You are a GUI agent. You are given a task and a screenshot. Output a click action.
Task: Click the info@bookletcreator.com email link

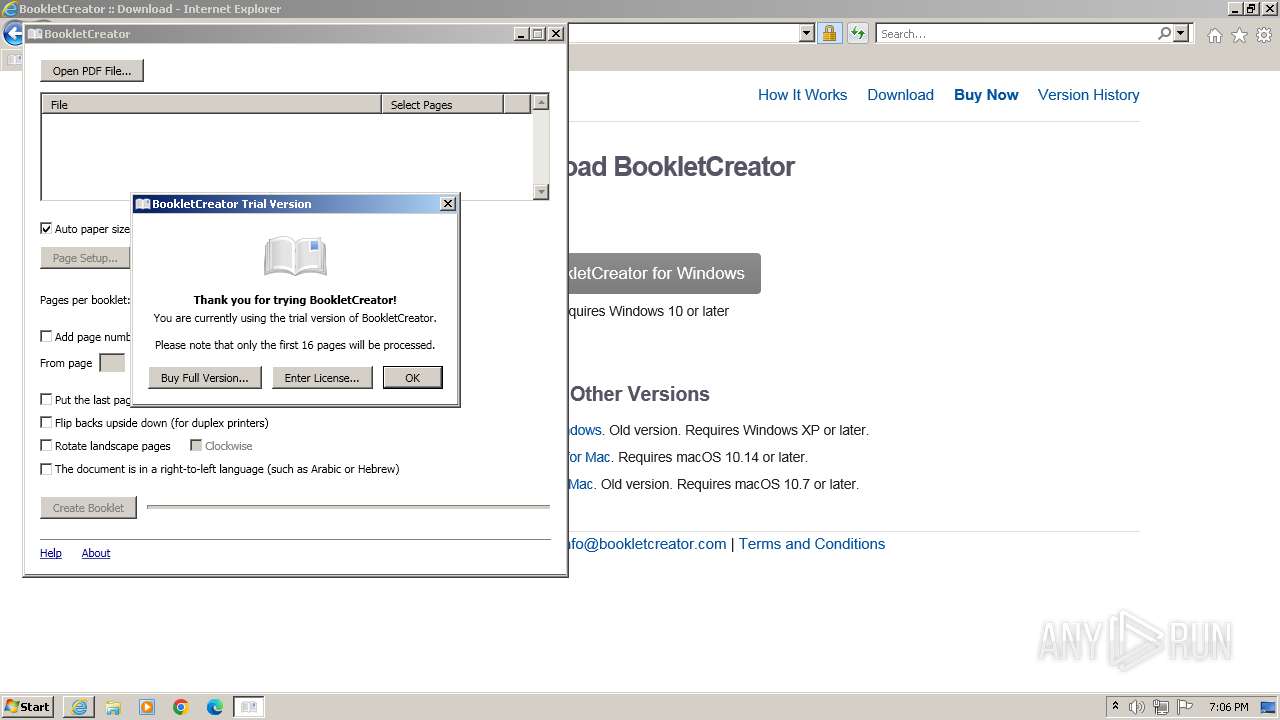tap(647, 544)
